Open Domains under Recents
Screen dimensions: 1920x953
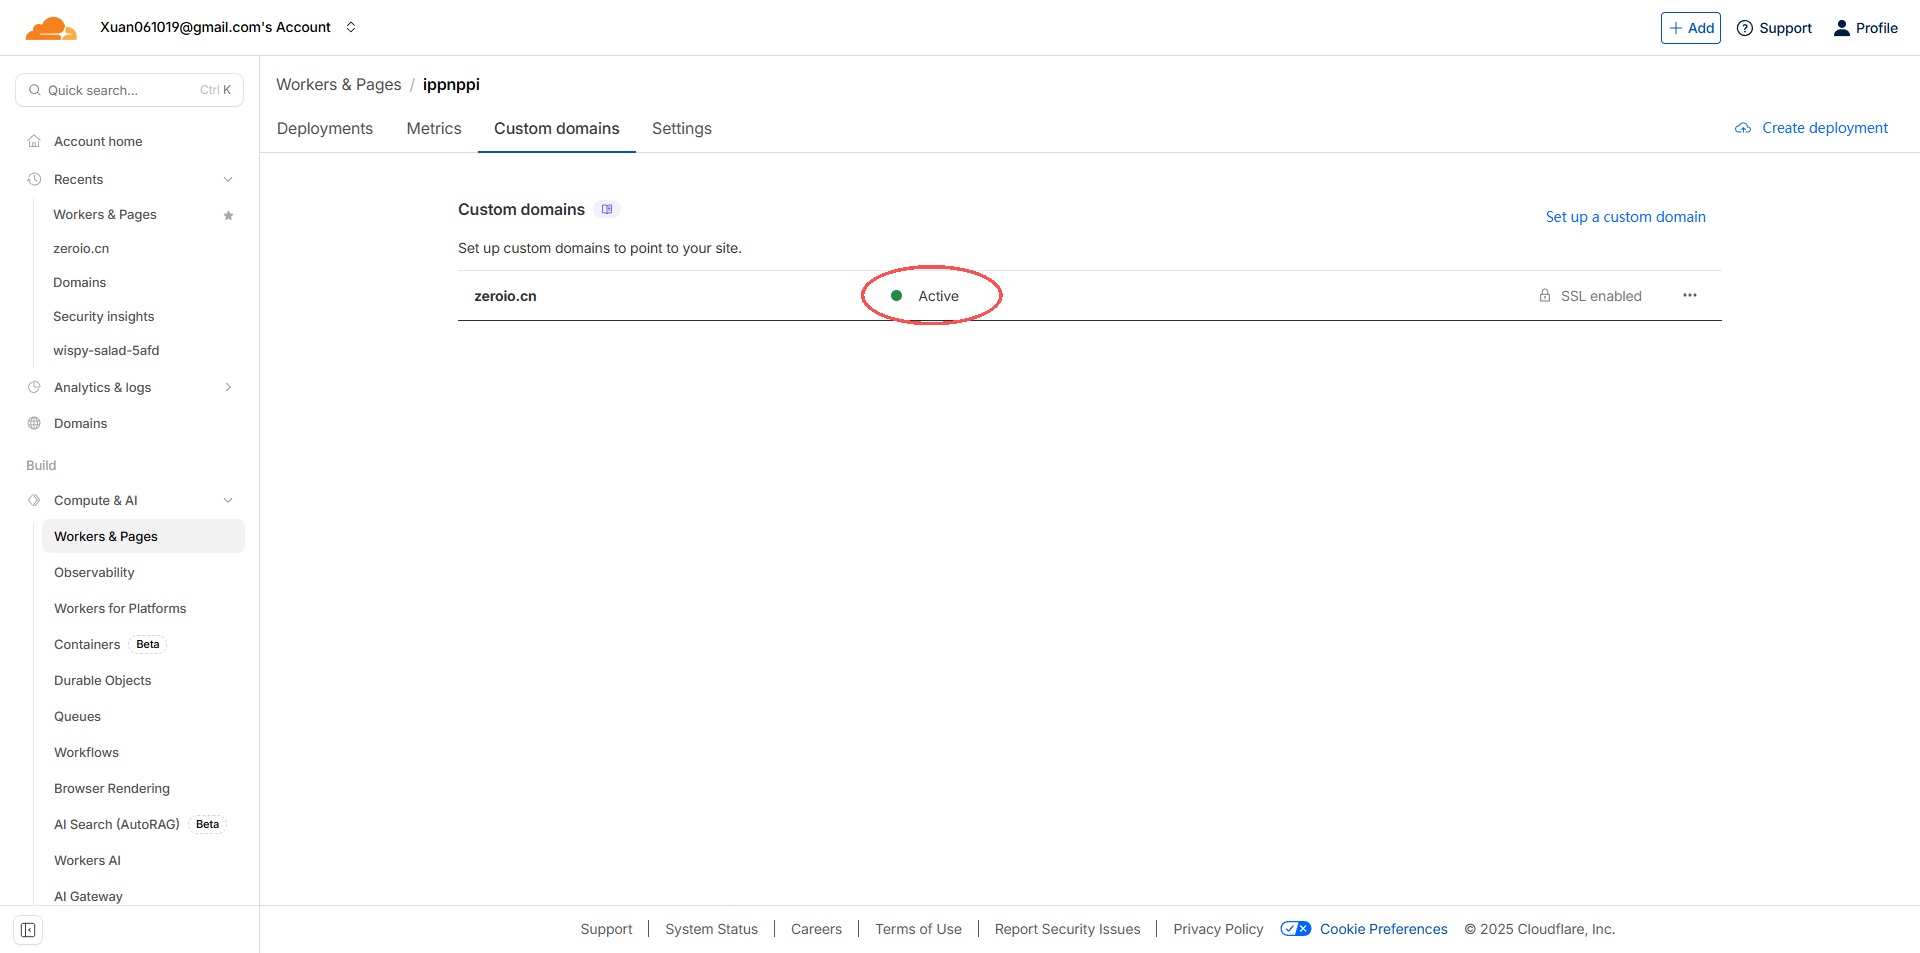click(80, 282)
